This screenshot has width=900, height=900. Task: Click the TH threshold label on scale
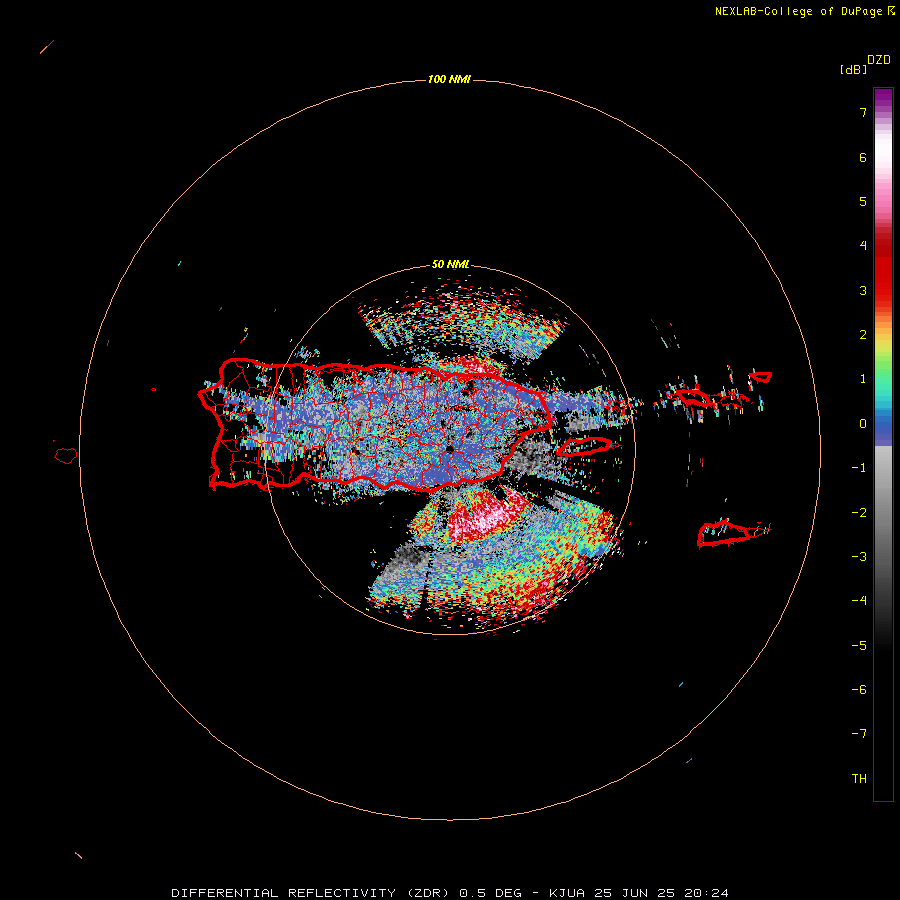tap(859, 779)
